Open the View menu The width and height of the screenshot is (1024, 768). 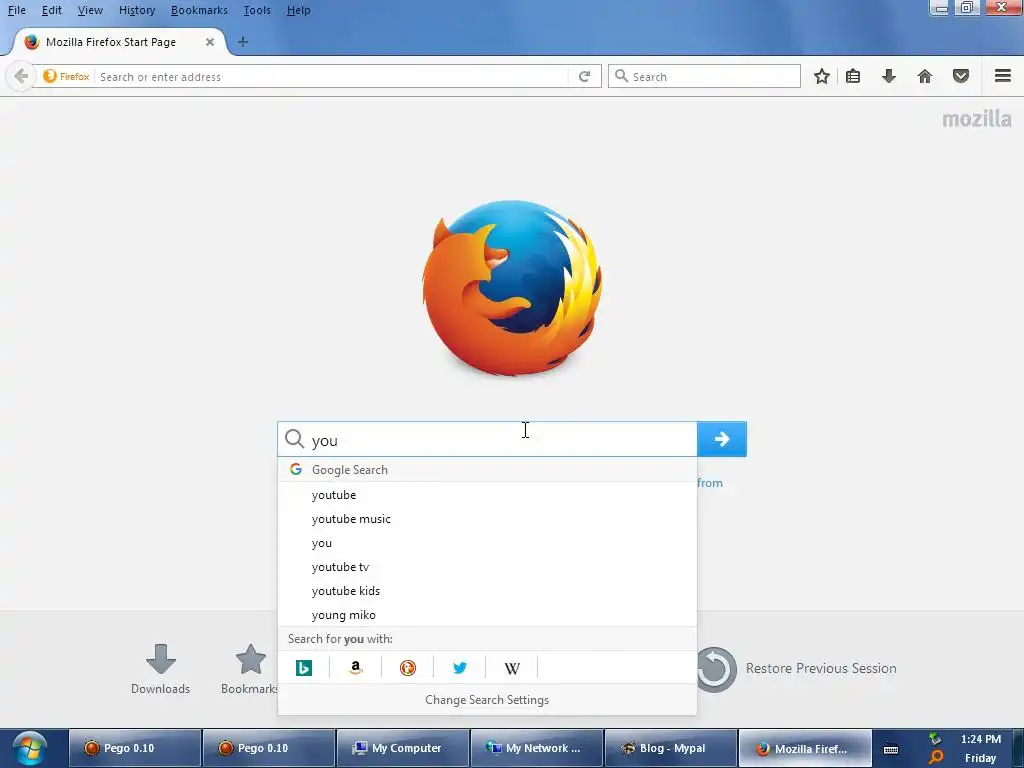pos(90,10)
